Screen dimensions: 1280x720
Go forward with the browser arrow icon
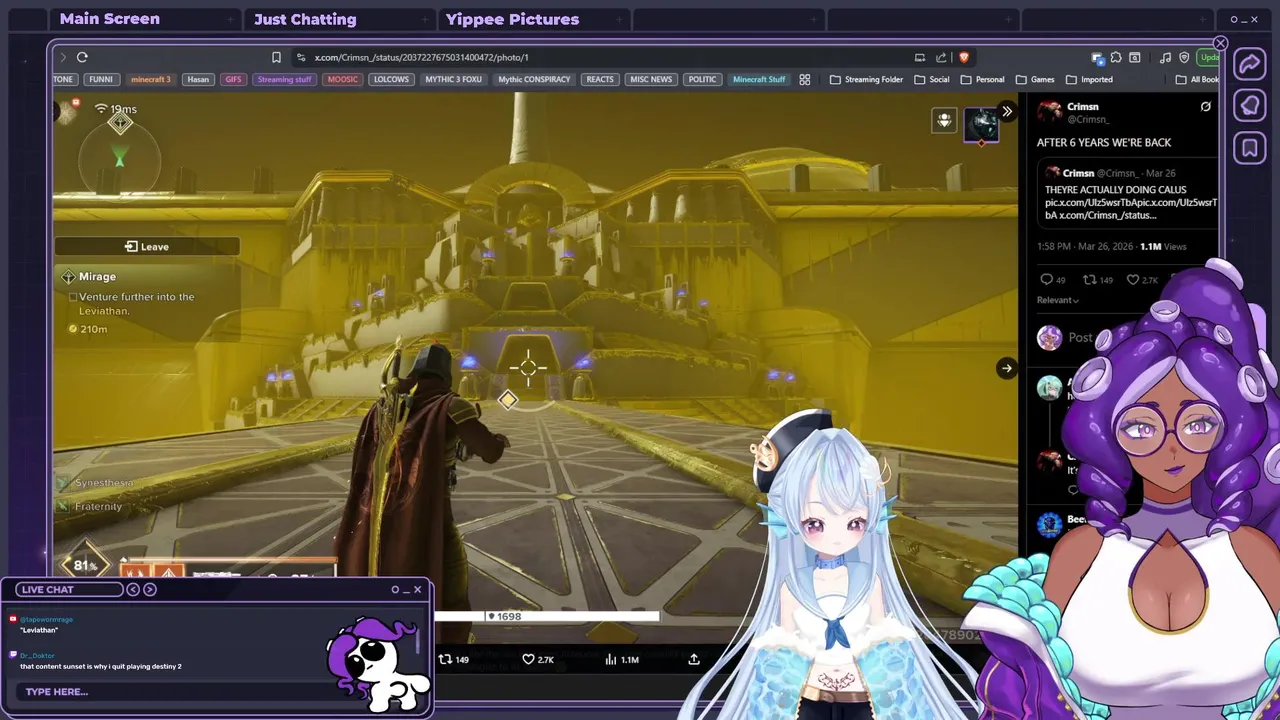(63, 58)
